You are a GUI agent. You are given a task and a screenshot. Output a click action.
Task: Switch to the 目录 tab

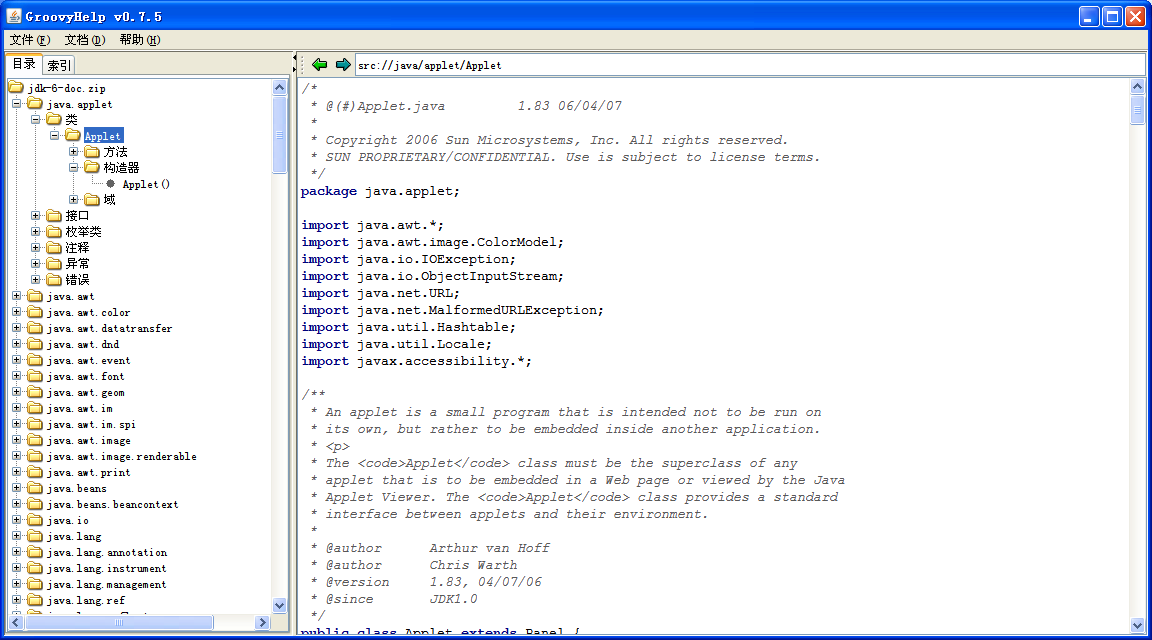(24, 64)
